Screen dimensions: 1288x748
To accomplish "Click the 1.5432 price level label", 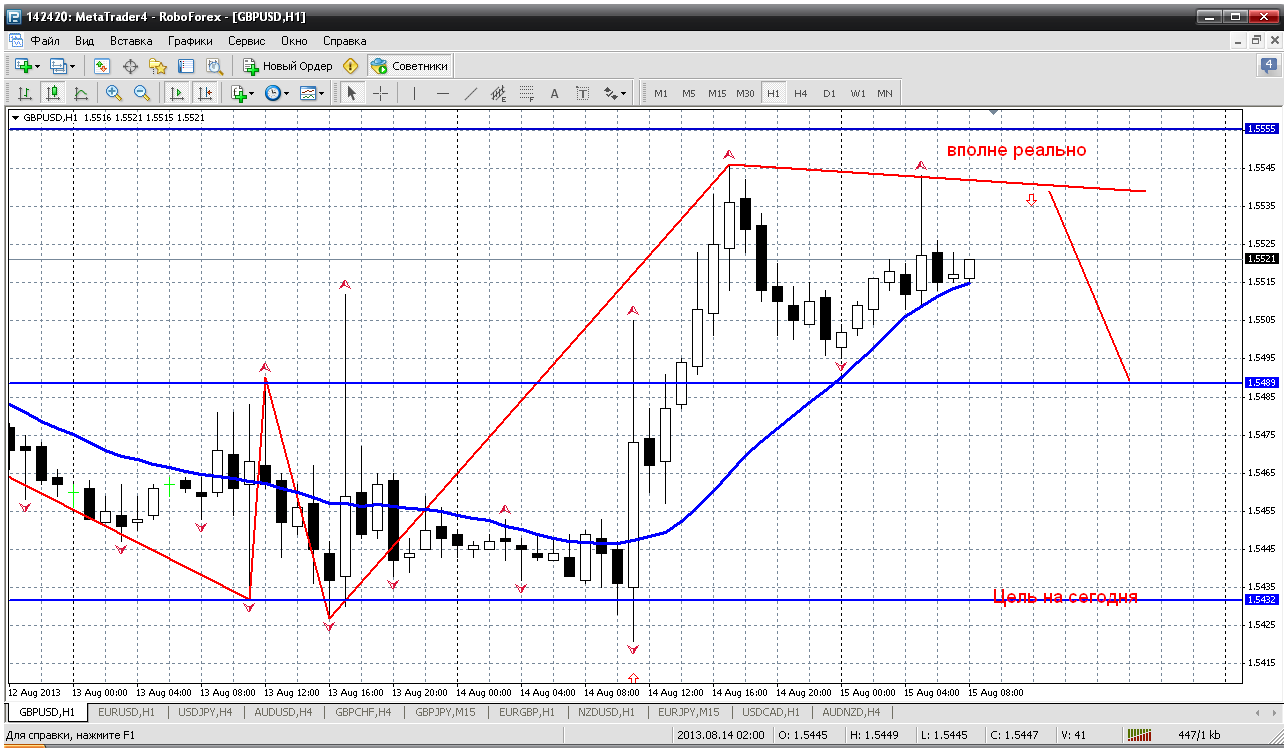I will click(x=1262, y=599).
